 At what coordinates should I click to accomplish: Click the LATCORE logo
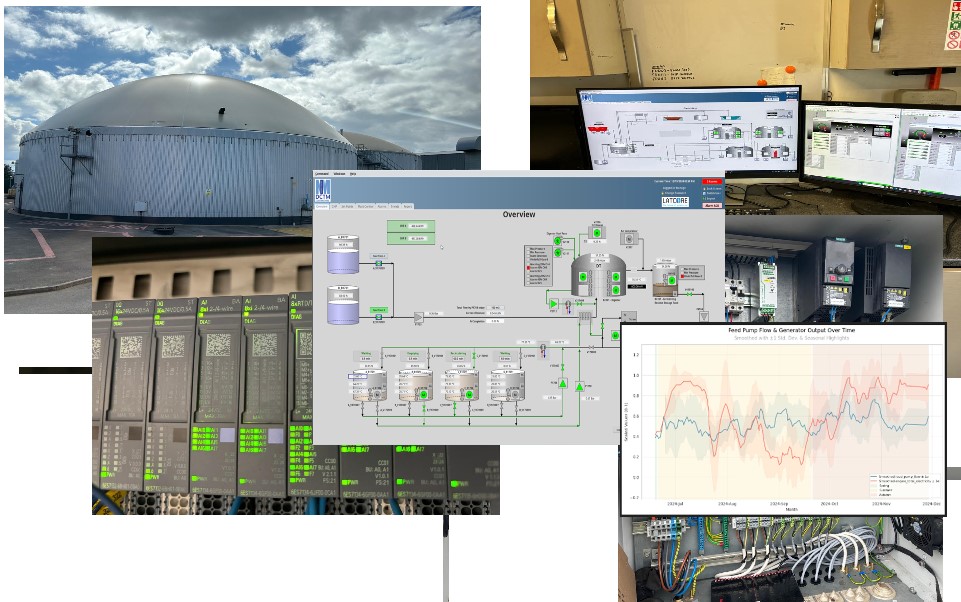[677, 200]
